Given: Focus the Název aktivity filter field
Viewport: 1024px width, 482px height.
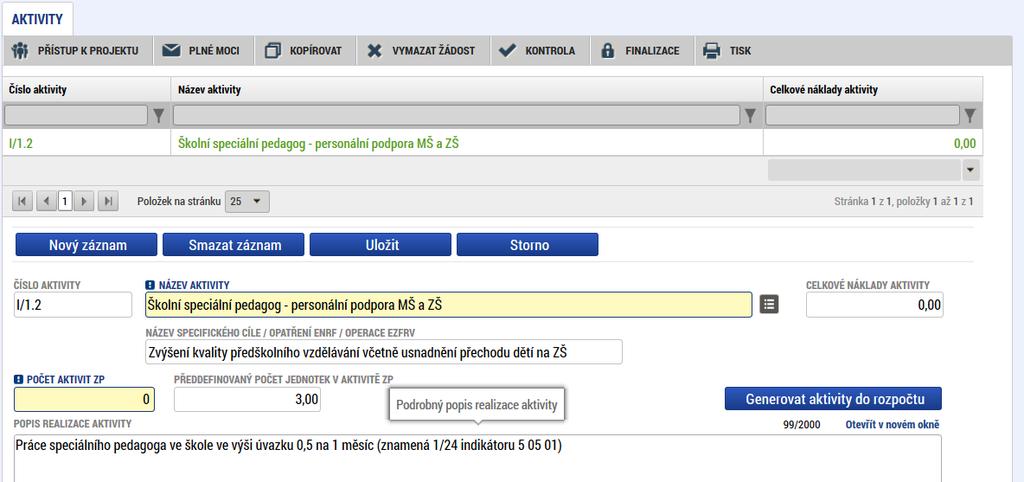Looking at the screenshot, I should click(x=456, y=116).
